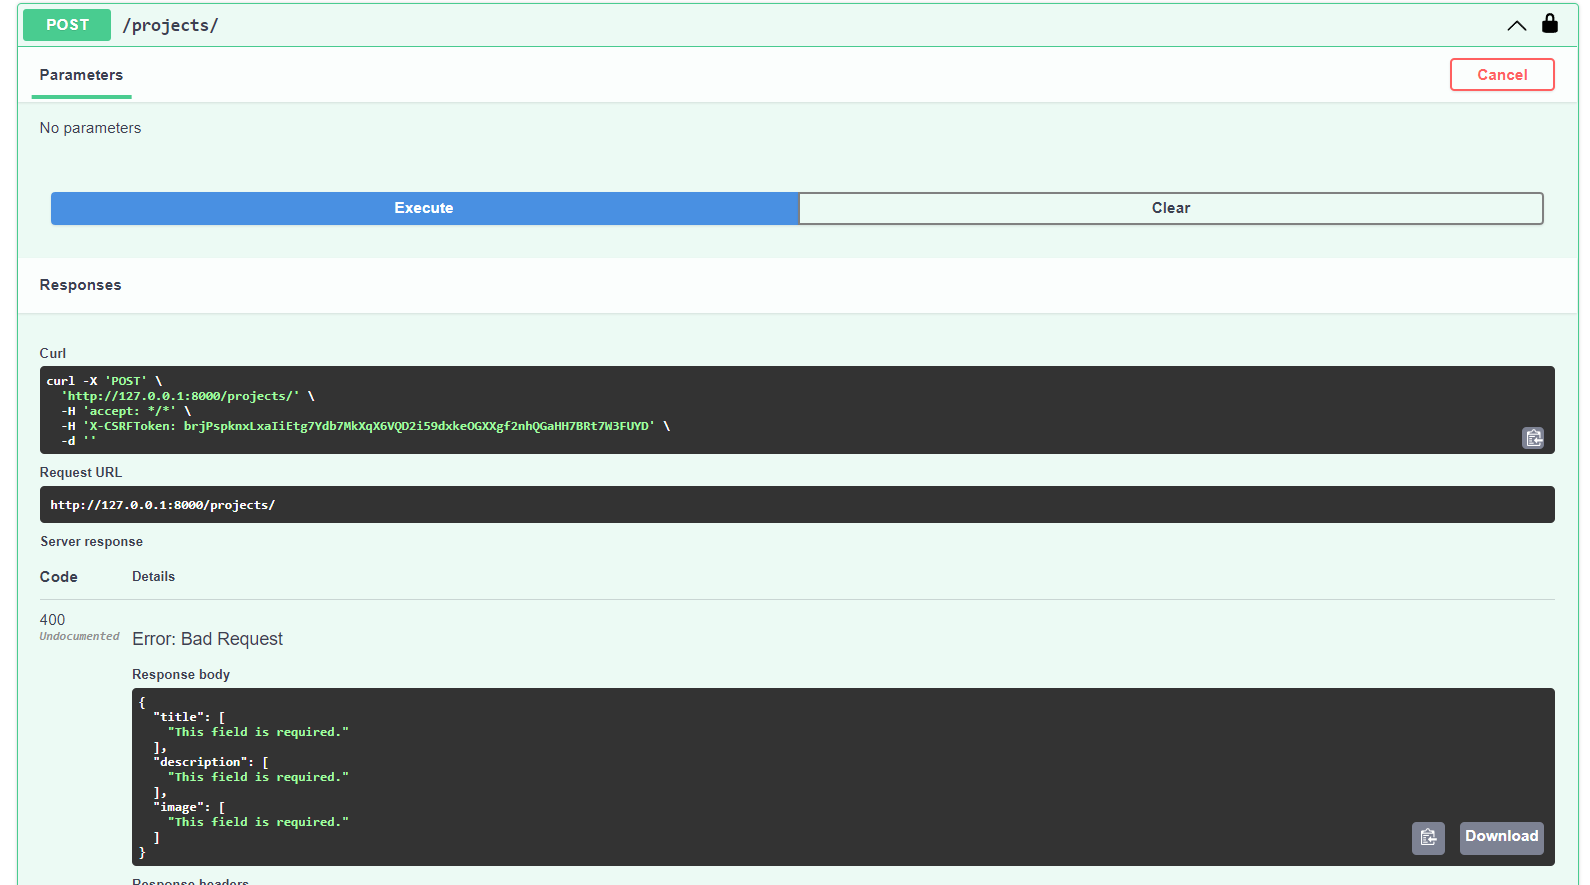Clear the request results

point(1171,208)
